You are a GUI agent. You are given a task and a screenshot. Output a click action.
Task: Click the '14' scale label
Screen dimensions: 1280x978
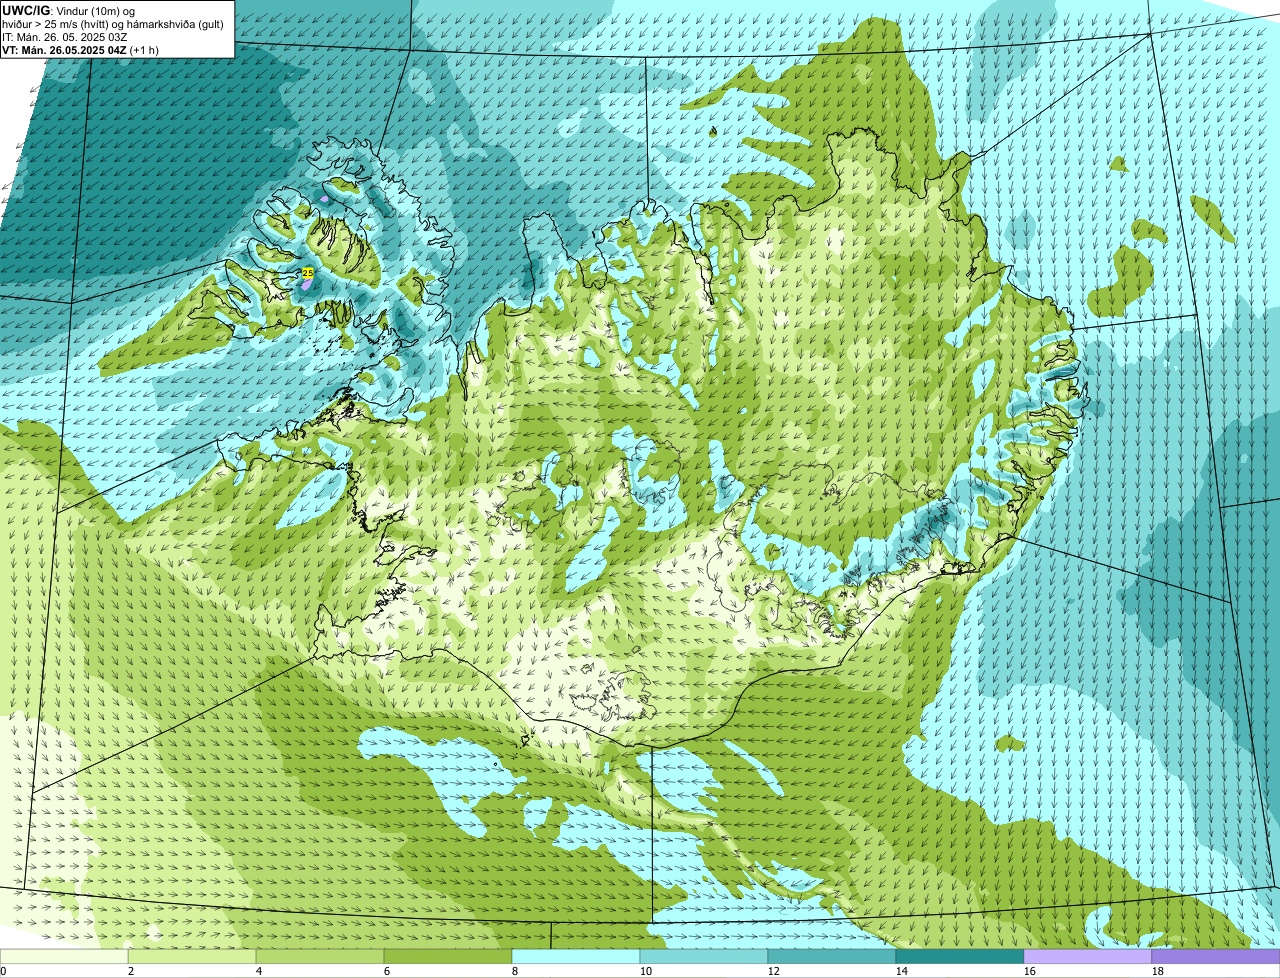(902, 971)
